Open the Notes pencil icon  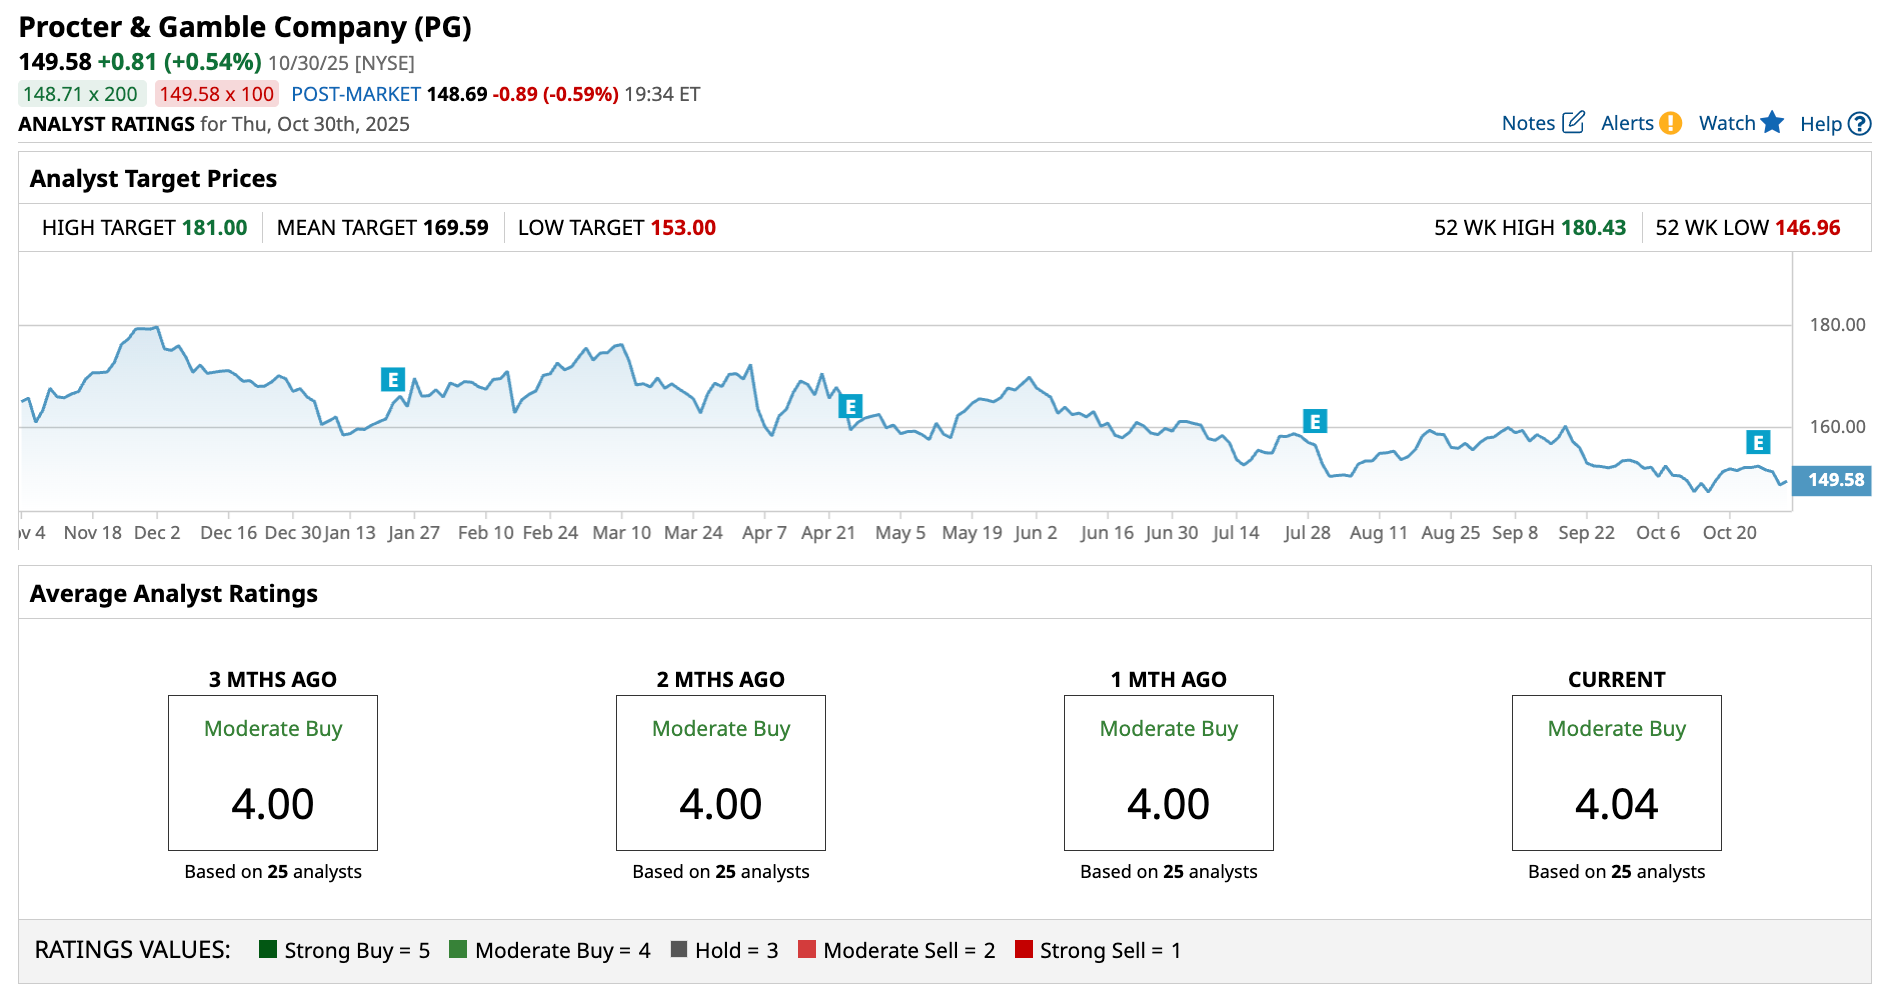tap(1573, 122)
